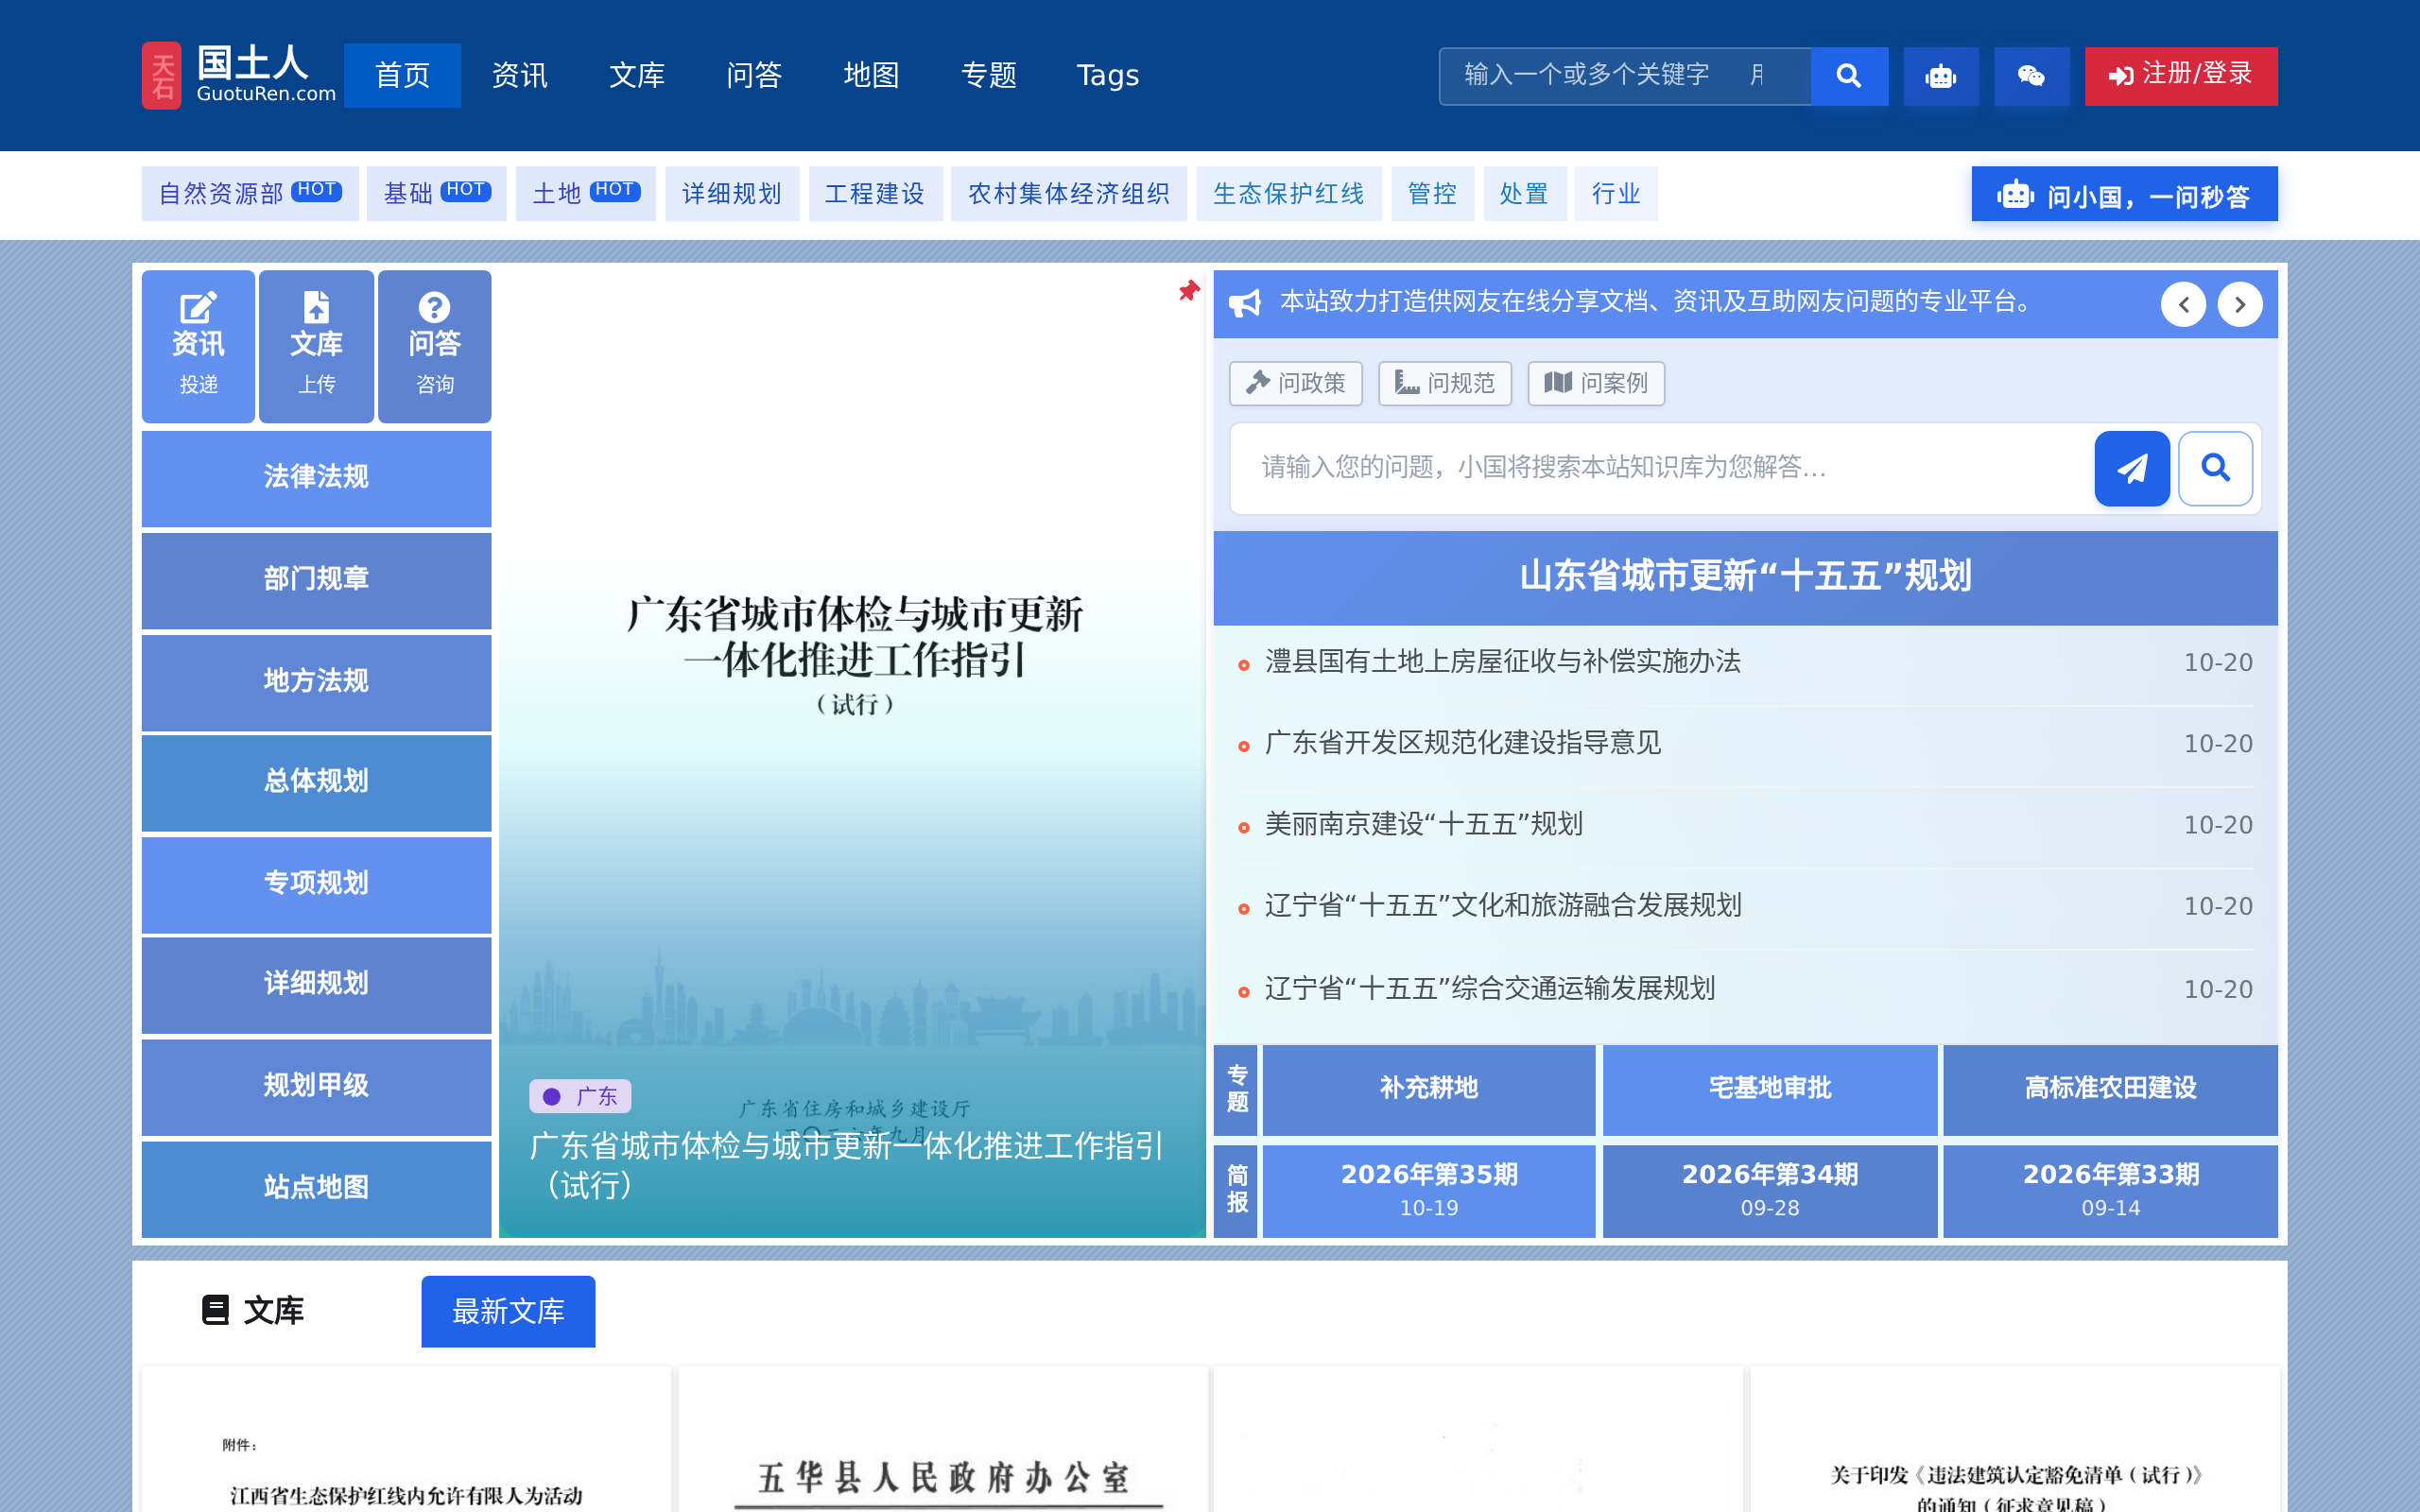
Task: Open the 补充耕地 topic tile
Action: [x=1428, y=1089]
